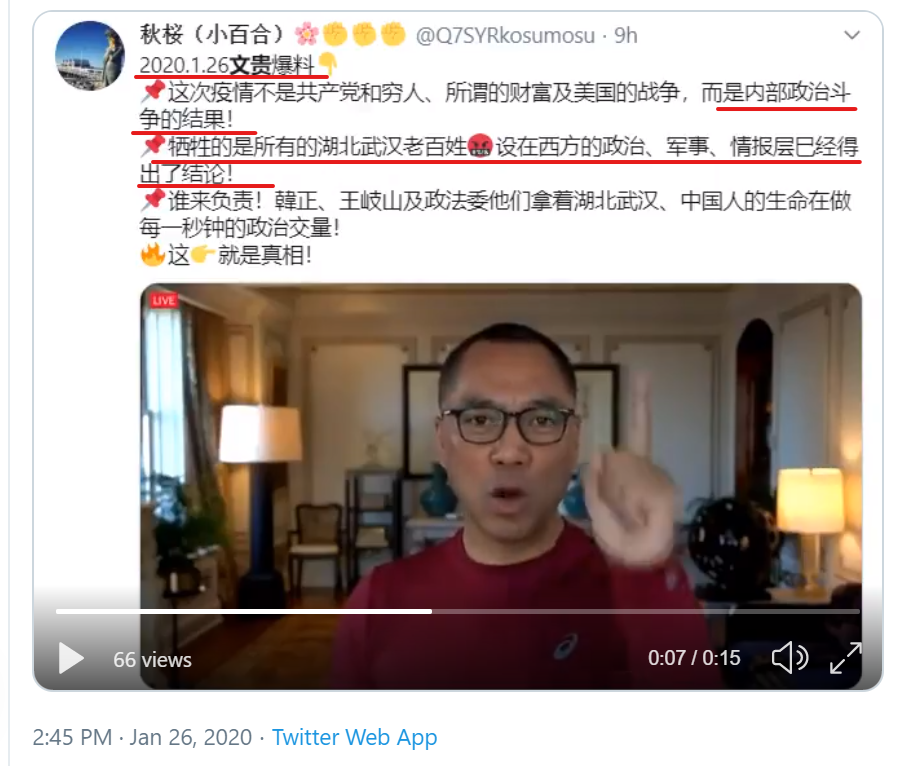Click the center of the video frame
This screenshot has width=906, height=766.
[x=501, y=486]
